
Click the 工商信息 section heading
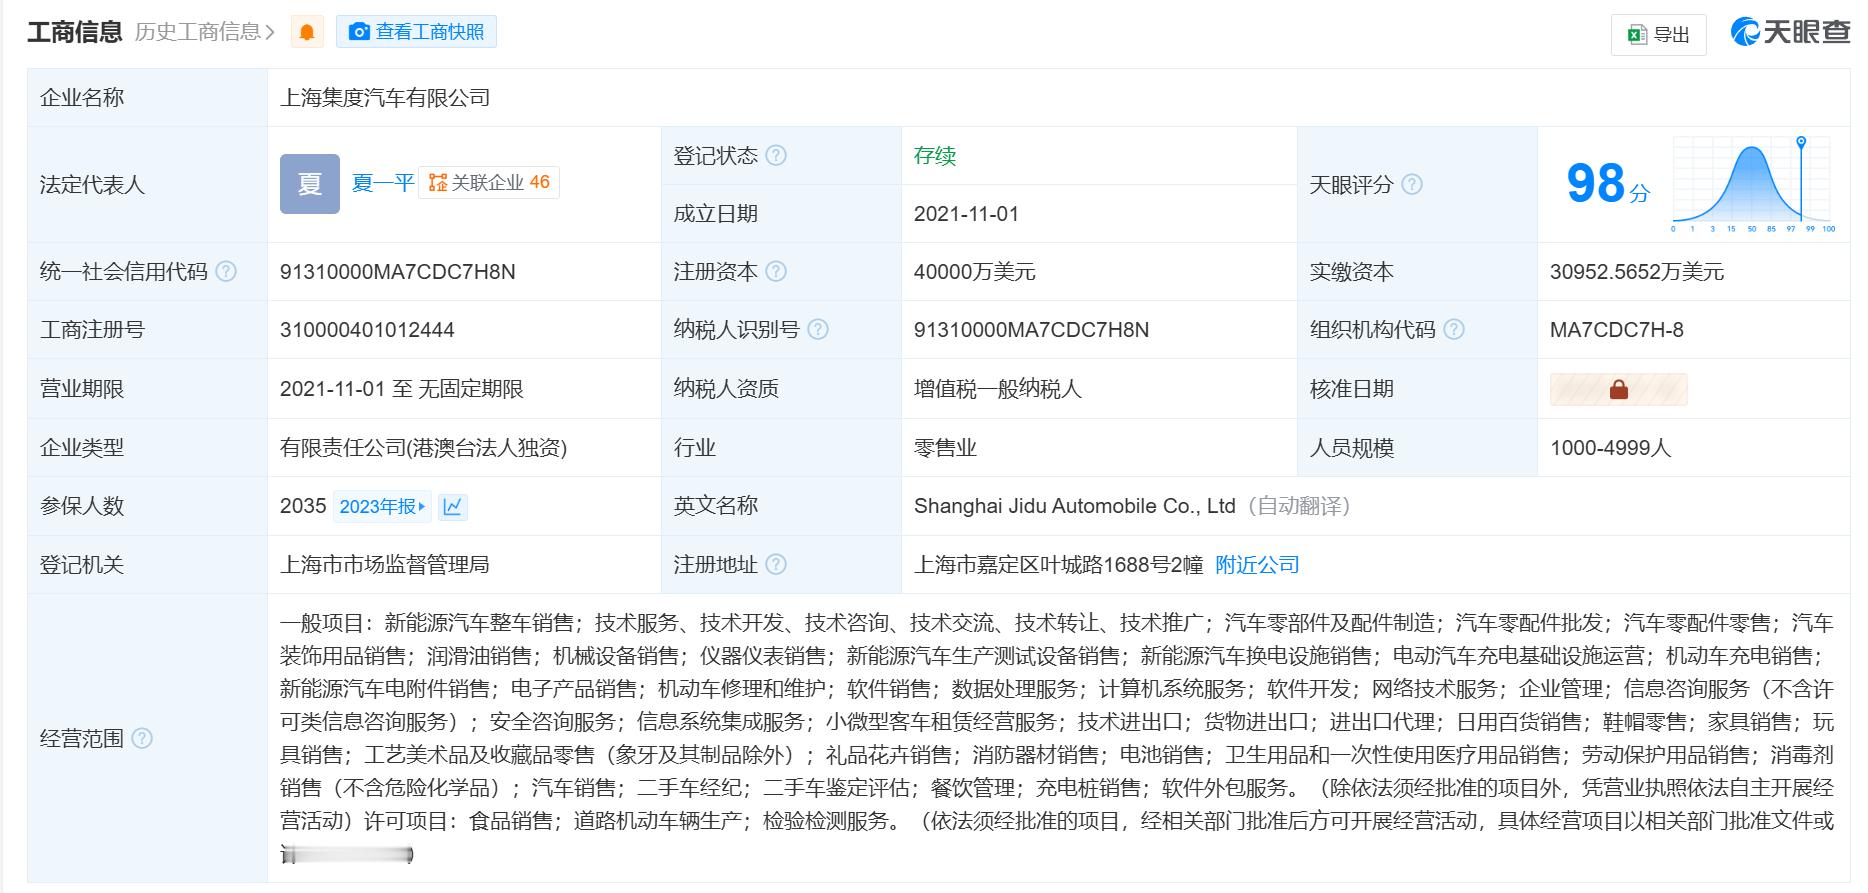pyautogui.click(x=75, y=32)
